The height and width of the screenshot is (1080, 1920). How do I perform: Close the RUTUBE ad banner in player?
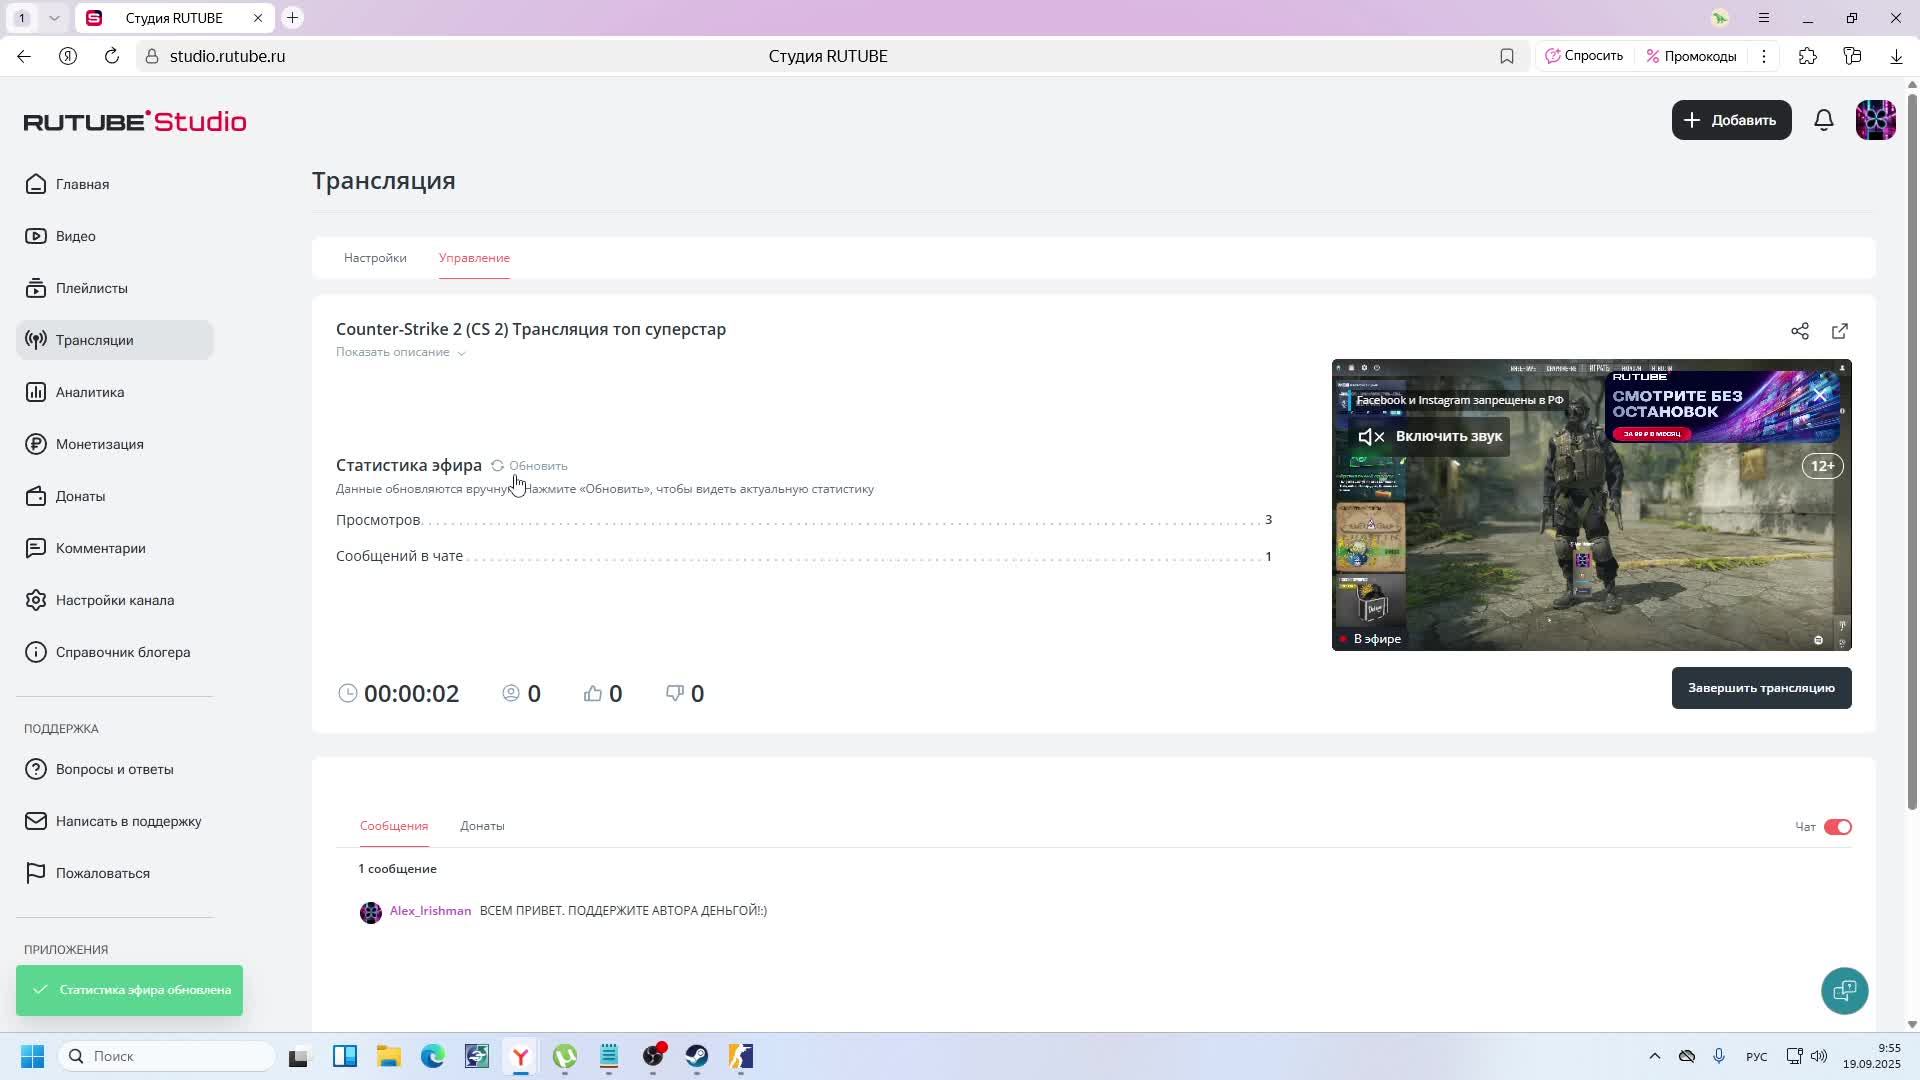click(1820, 395)
